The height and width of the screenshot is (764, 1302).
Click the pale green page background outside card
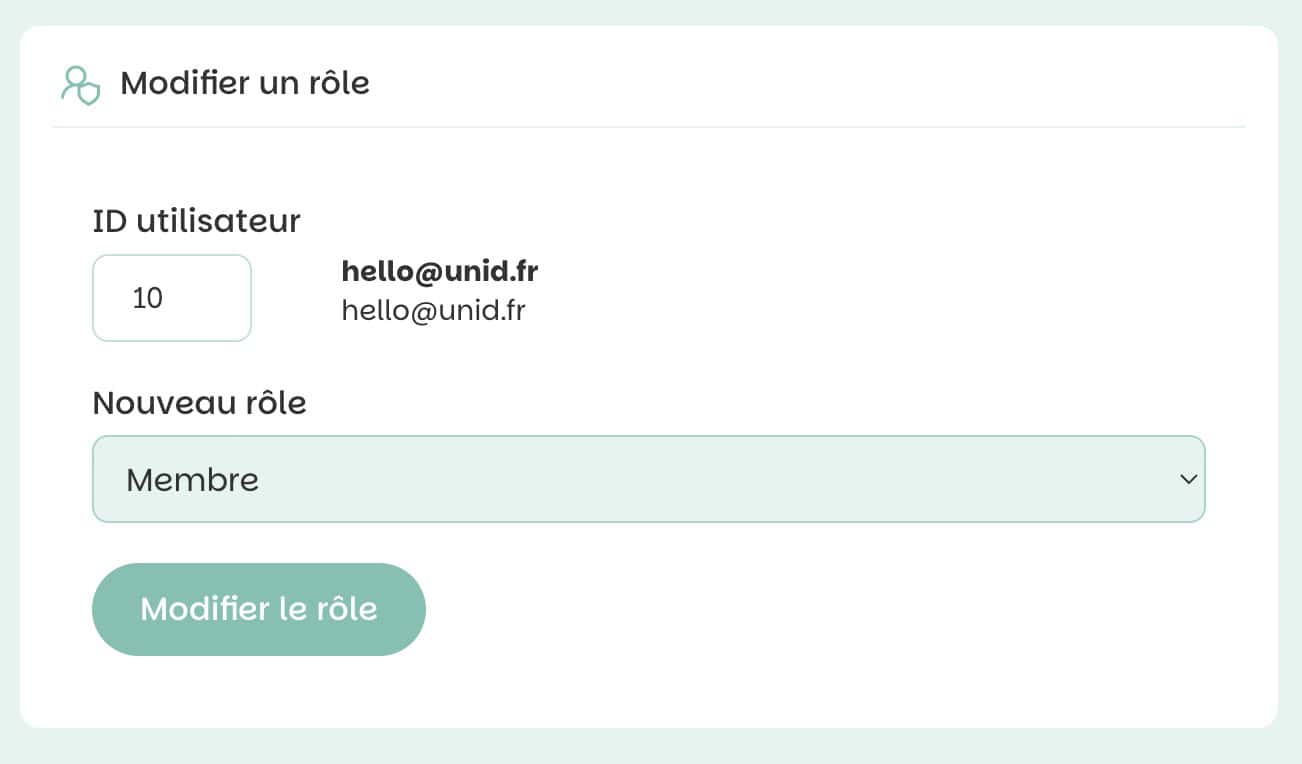[650, 745]
